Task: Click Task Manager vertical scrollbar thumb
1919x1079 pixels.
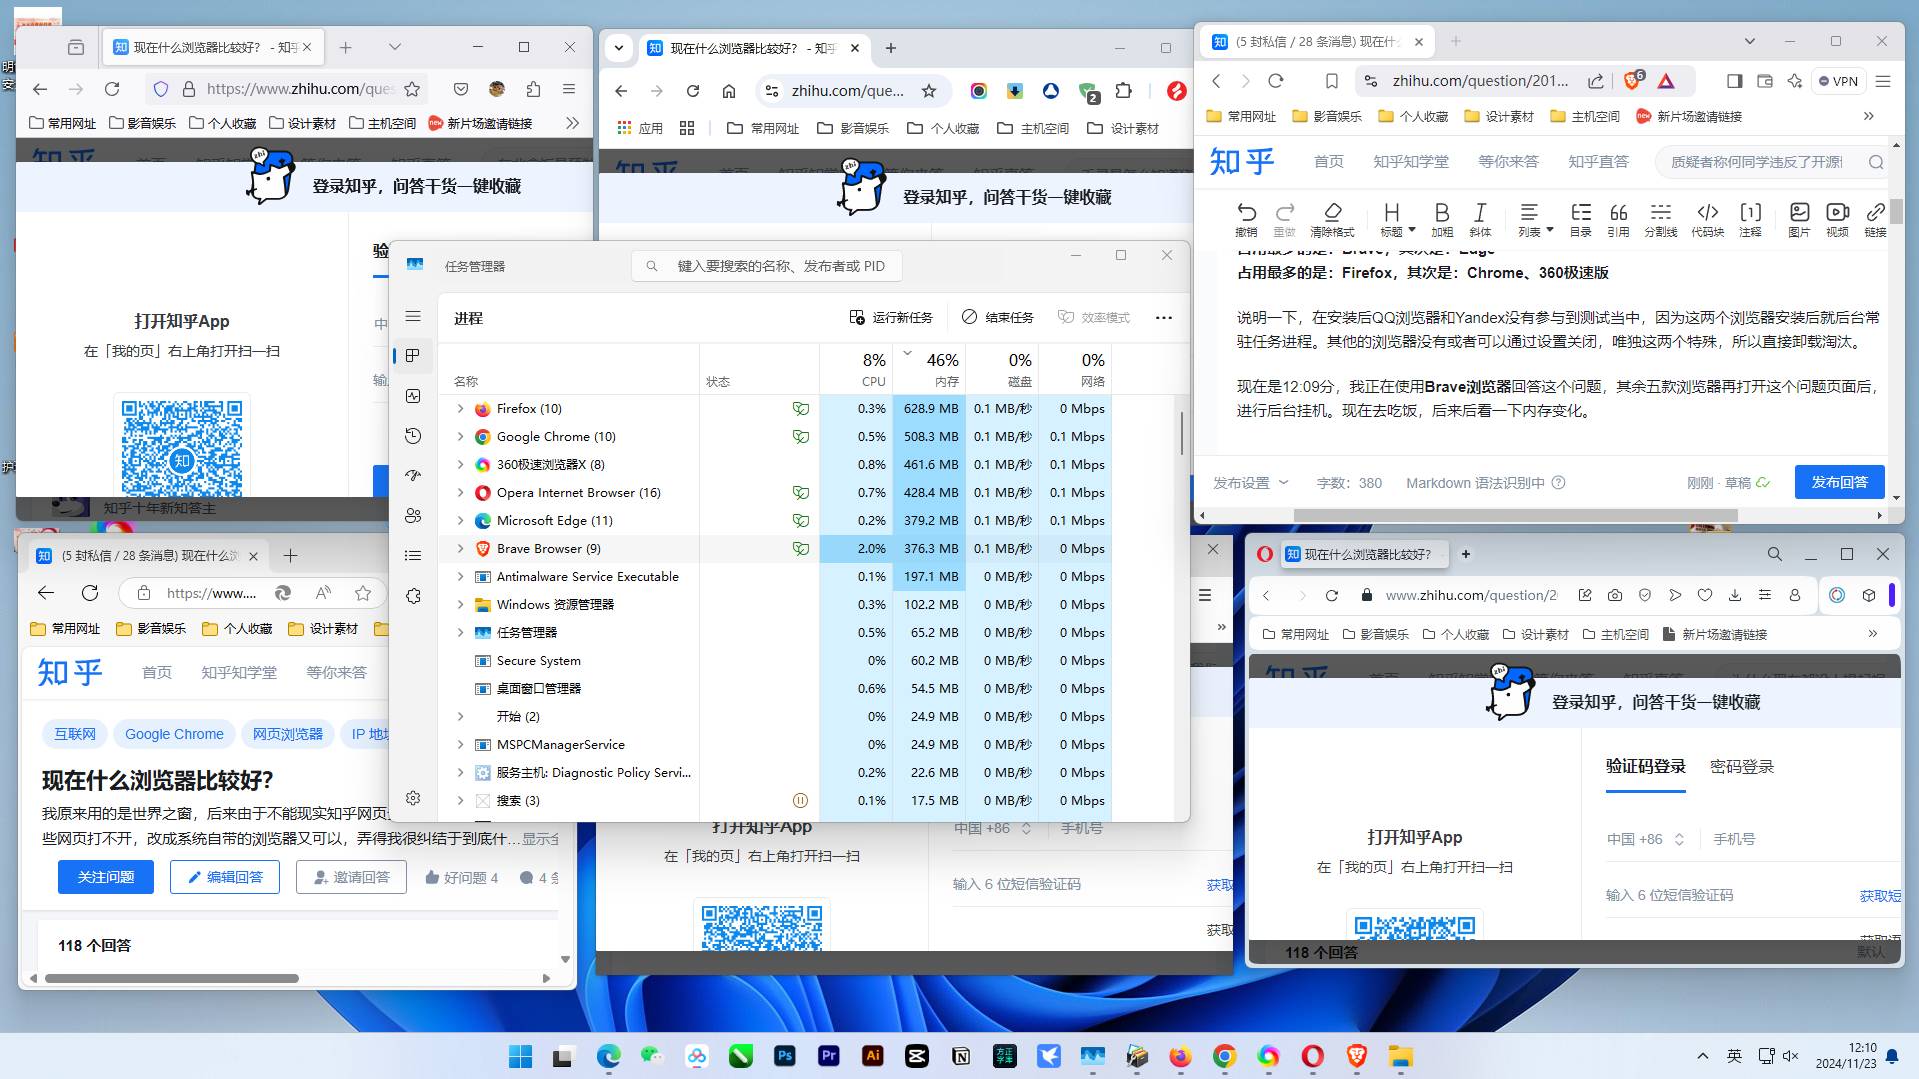Action: 1182,433
